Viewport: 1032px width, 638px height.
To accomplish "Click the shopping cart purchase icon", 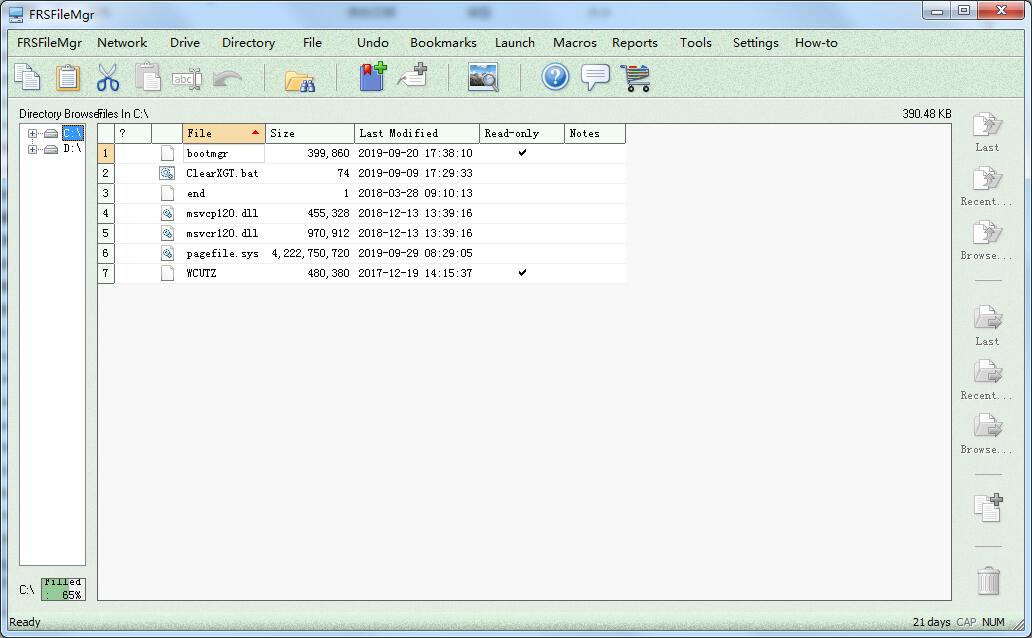I will (636, 78).
